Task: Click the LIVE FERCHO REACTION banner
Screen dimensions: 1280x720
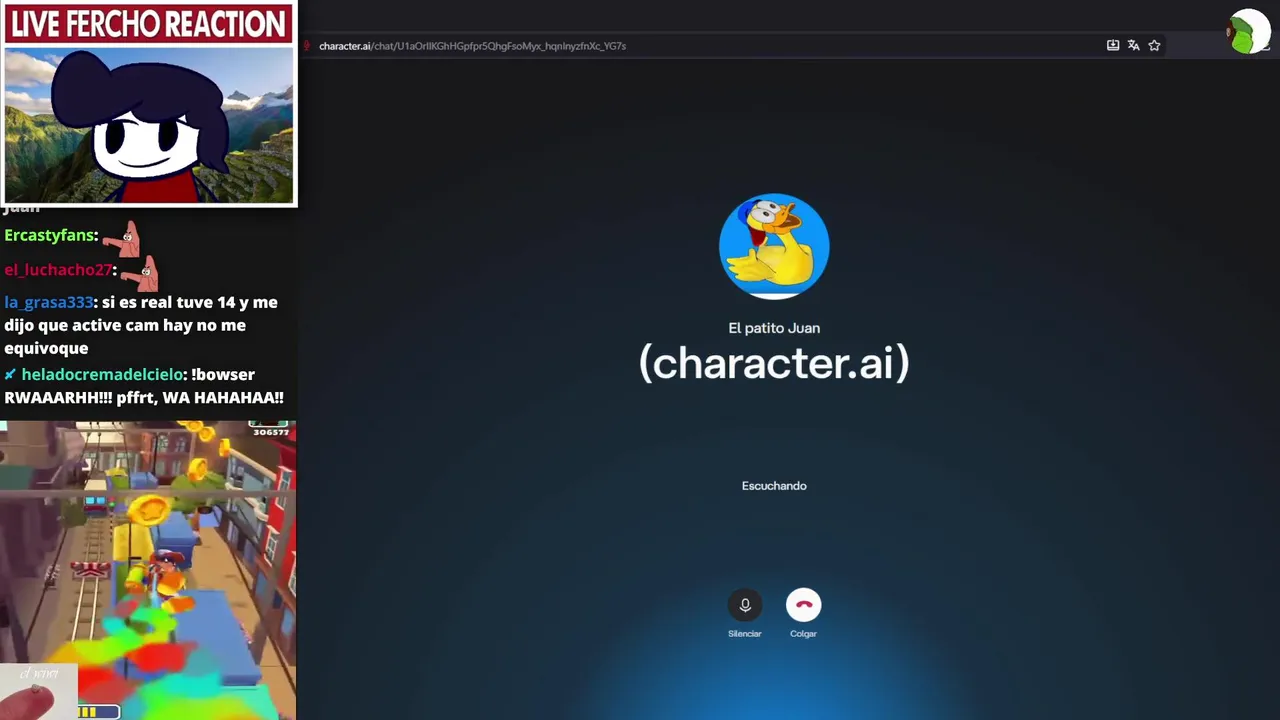Action: point(148,24)
